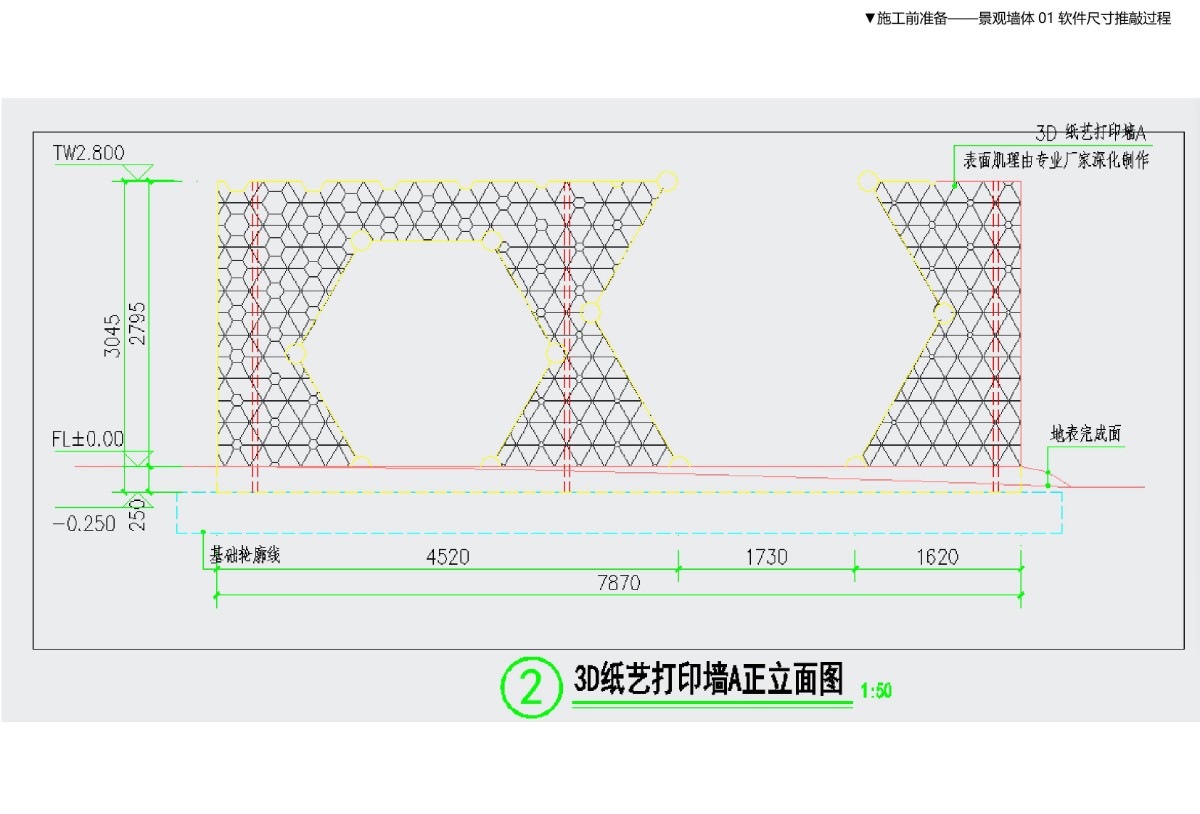Click the overall dimension '7870'
This screenshot has height=814, width=1200.
(618, 583)
